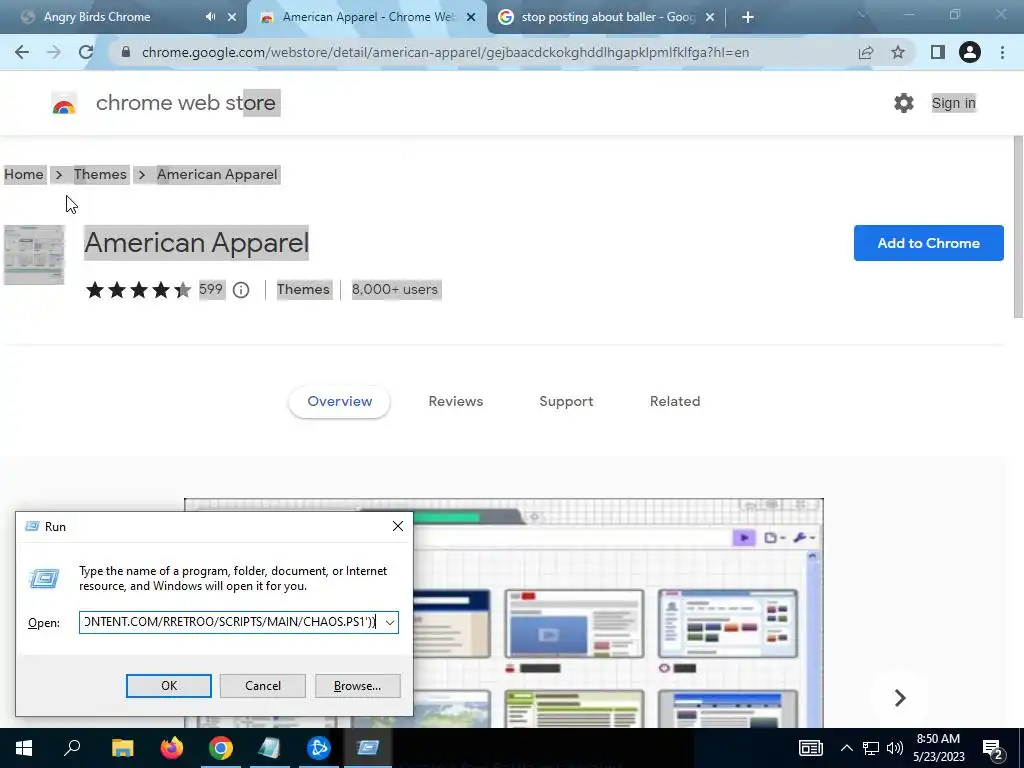Click the page vertical scrollbar
The image size is (1024, 768).
click(x=1017, y=227)
